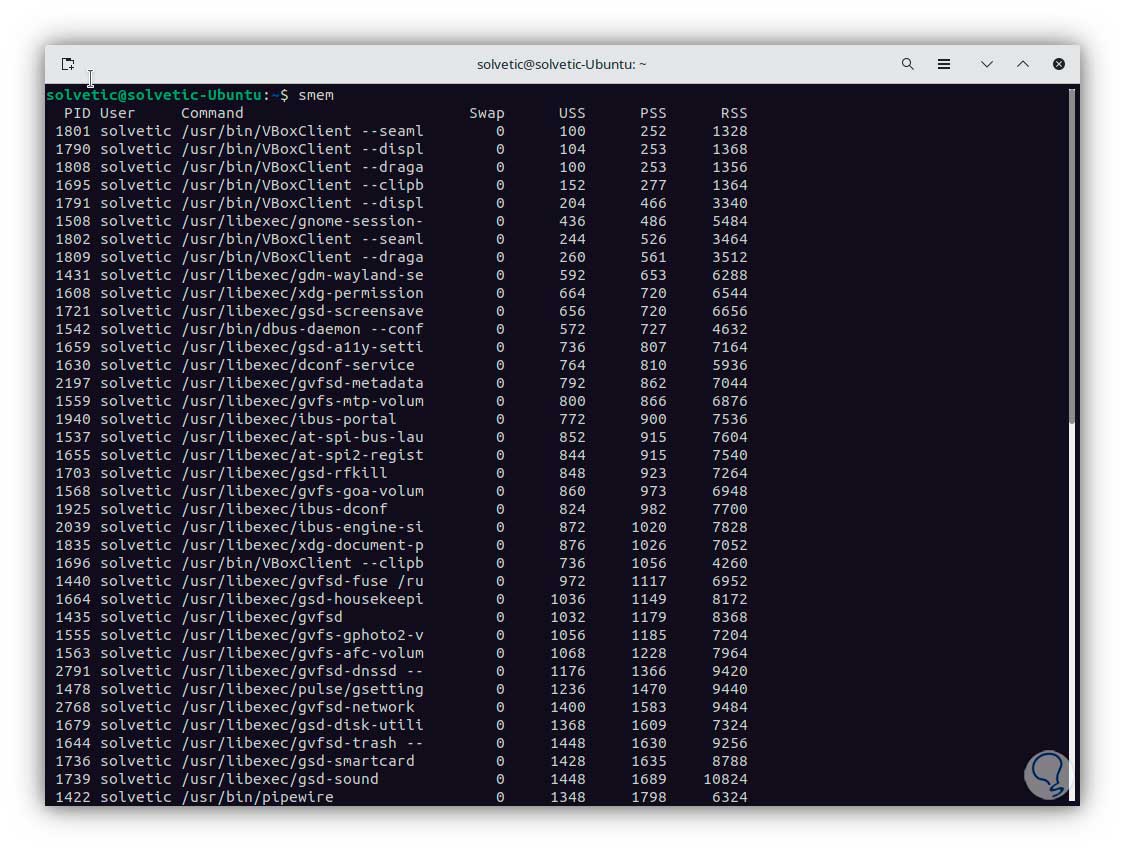Screen dimensions: 1125x851
Task: Click RSS value 3340
Action: tap(730, 203)
